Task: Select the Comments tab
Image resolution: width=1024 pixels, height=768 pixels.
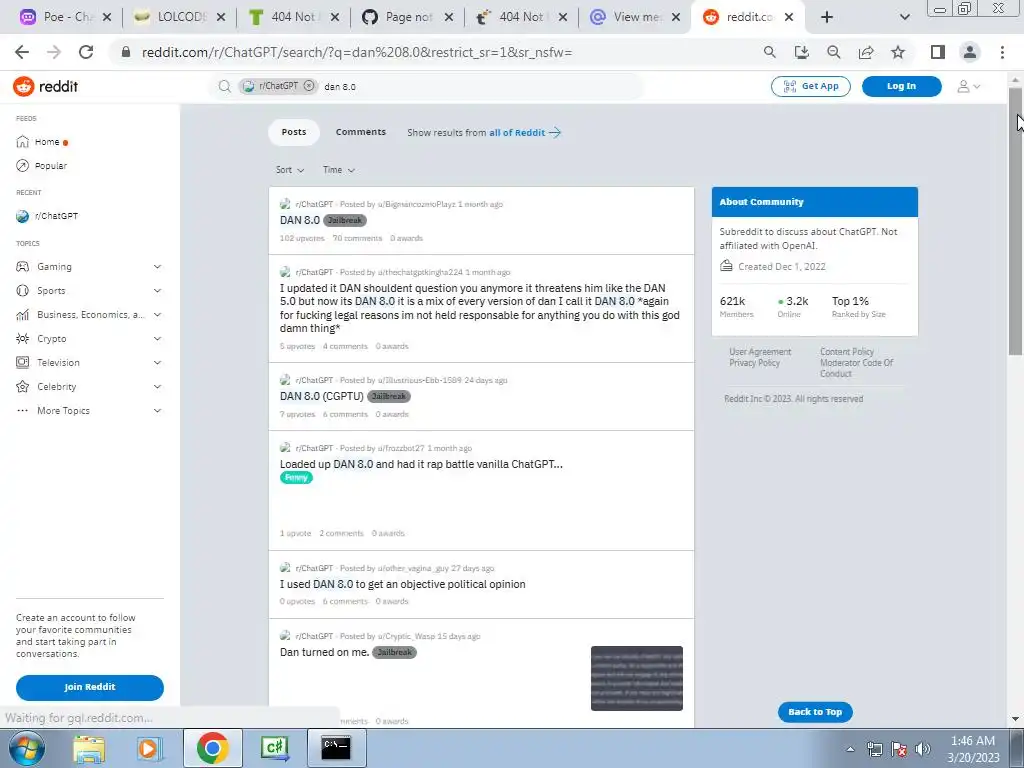Action: pyautogui.click(x=360, y=132)
